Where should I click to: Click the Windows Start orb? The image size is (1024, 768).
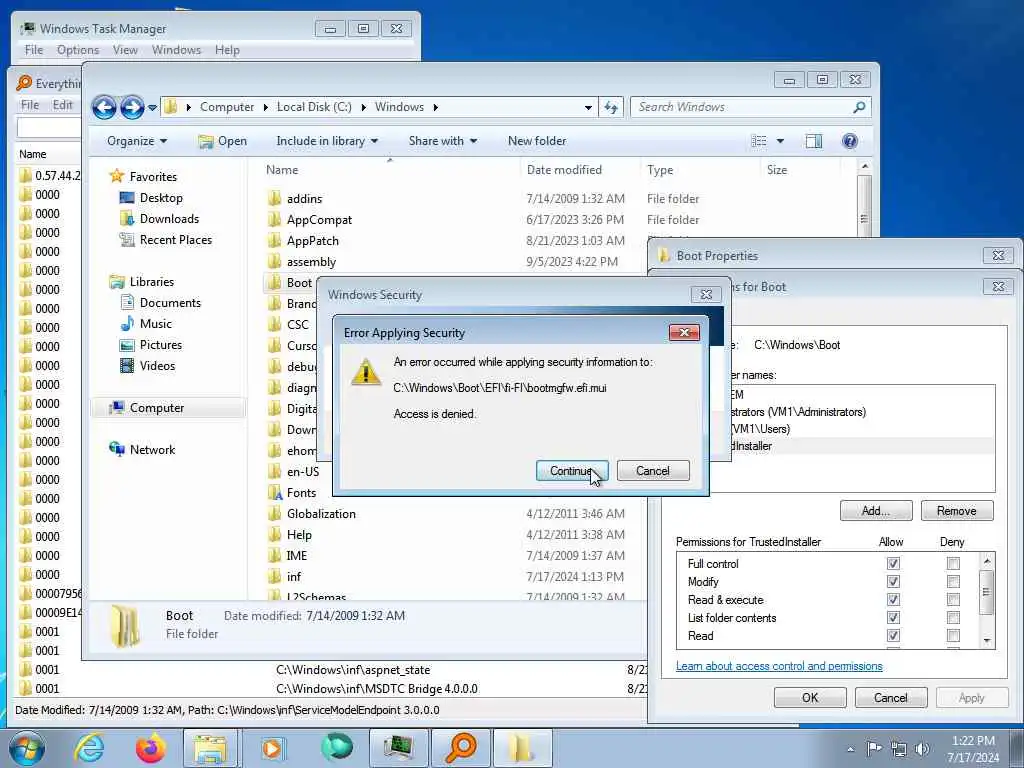(x=27, y=748)
